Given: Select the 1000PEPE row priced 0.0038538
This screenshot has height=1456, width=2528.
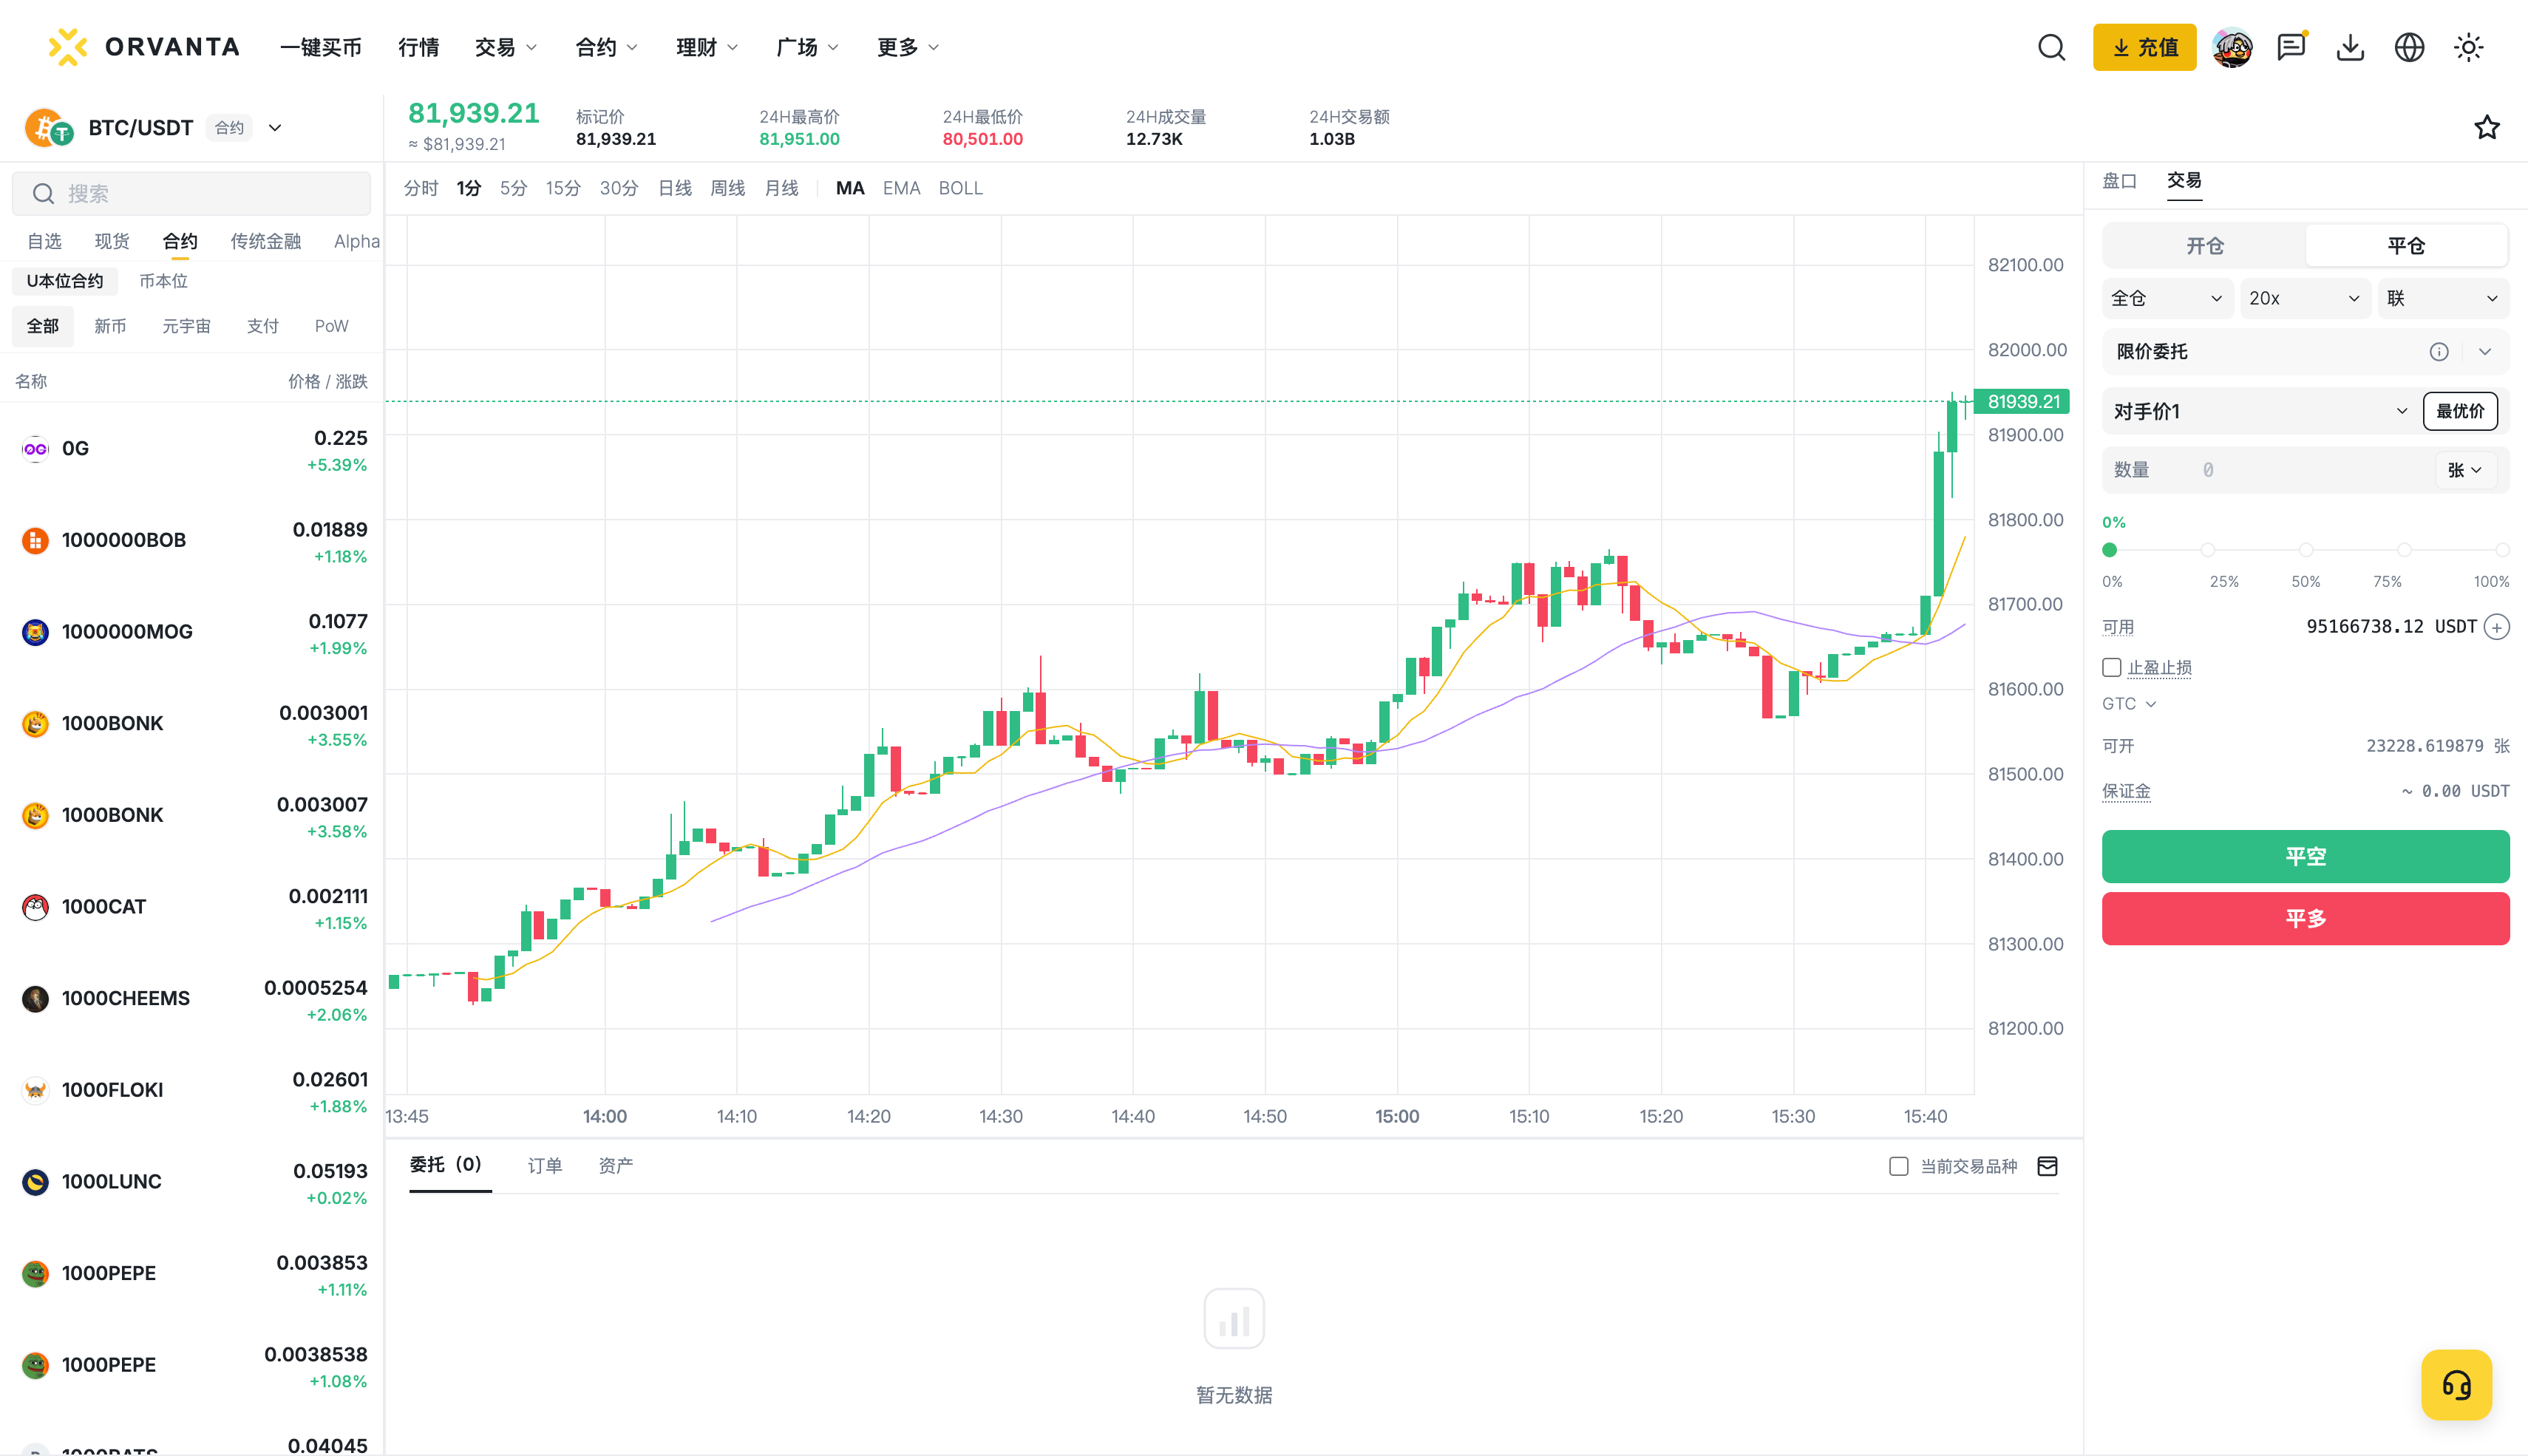Looking at the screenshot, I should (191, 1366).
